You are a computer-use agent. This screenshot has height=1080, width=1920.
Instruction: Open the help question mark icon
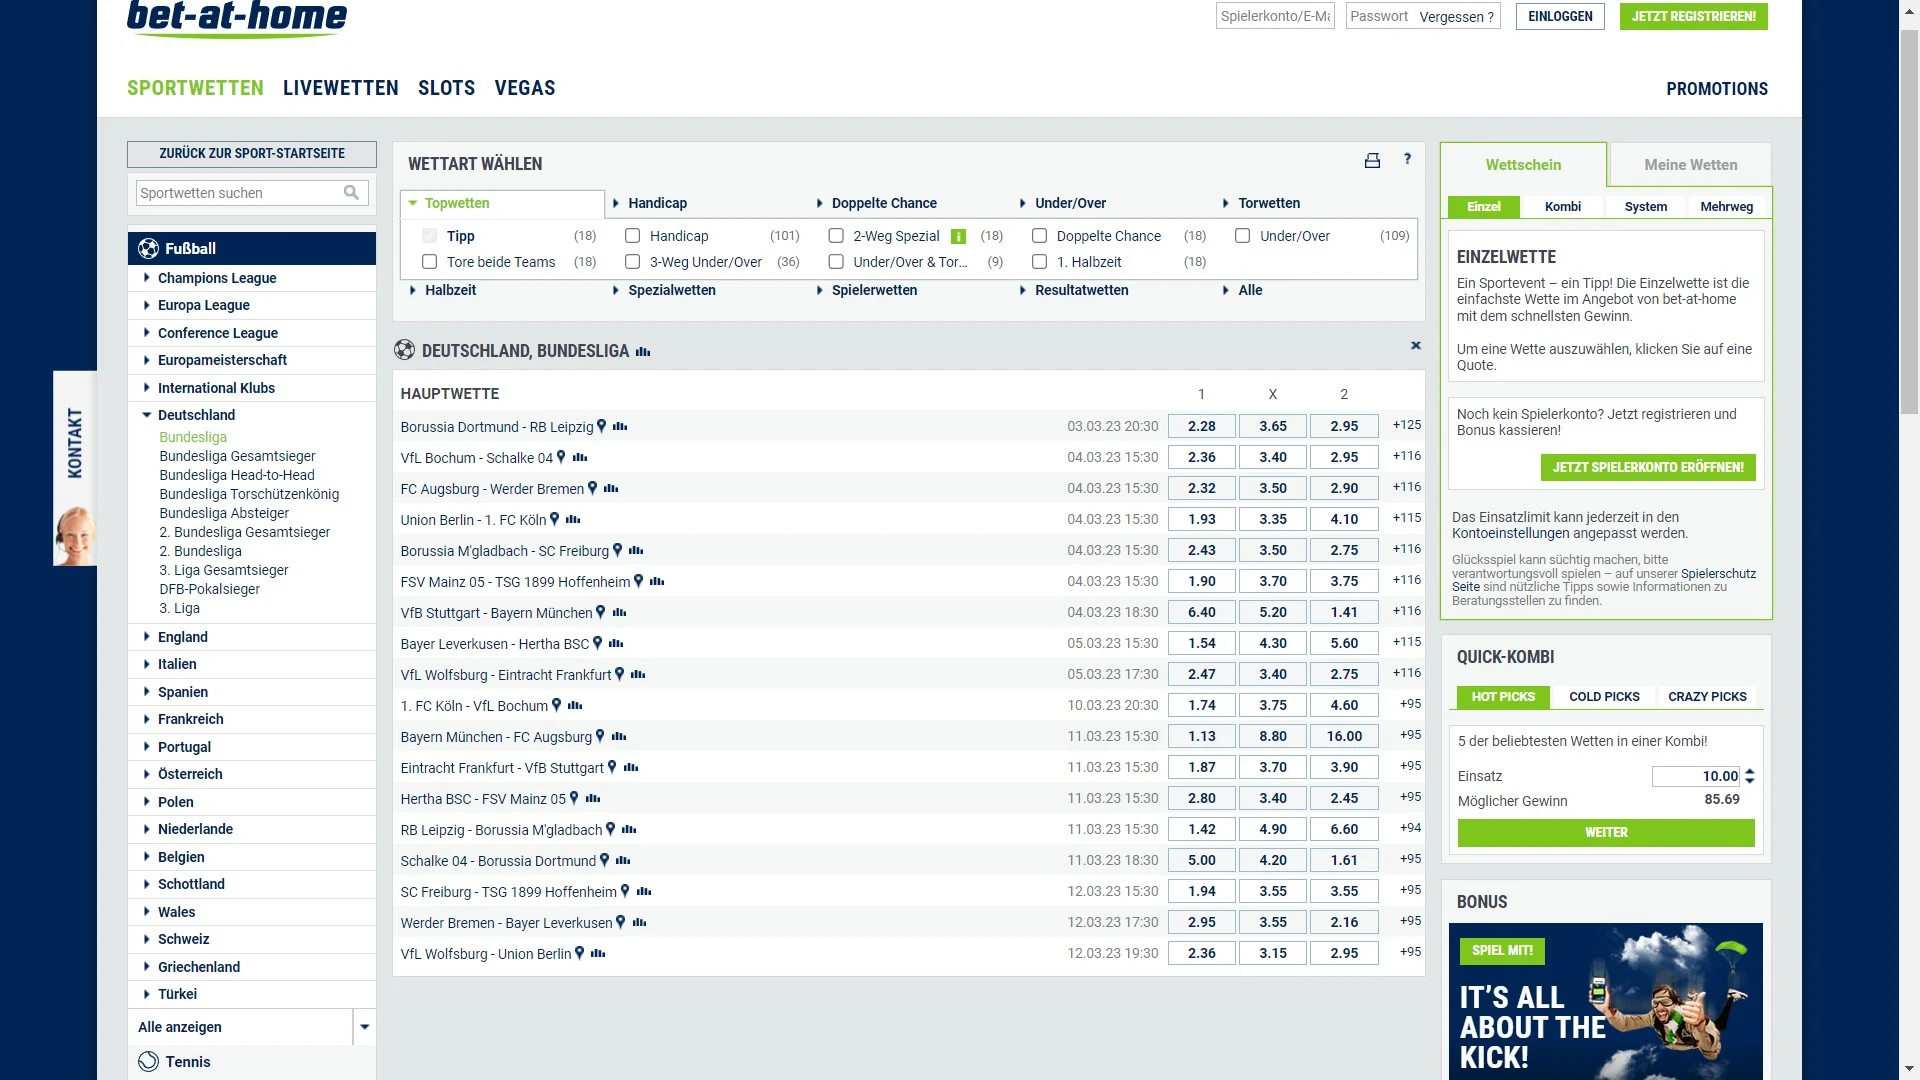coord(1407,159)
